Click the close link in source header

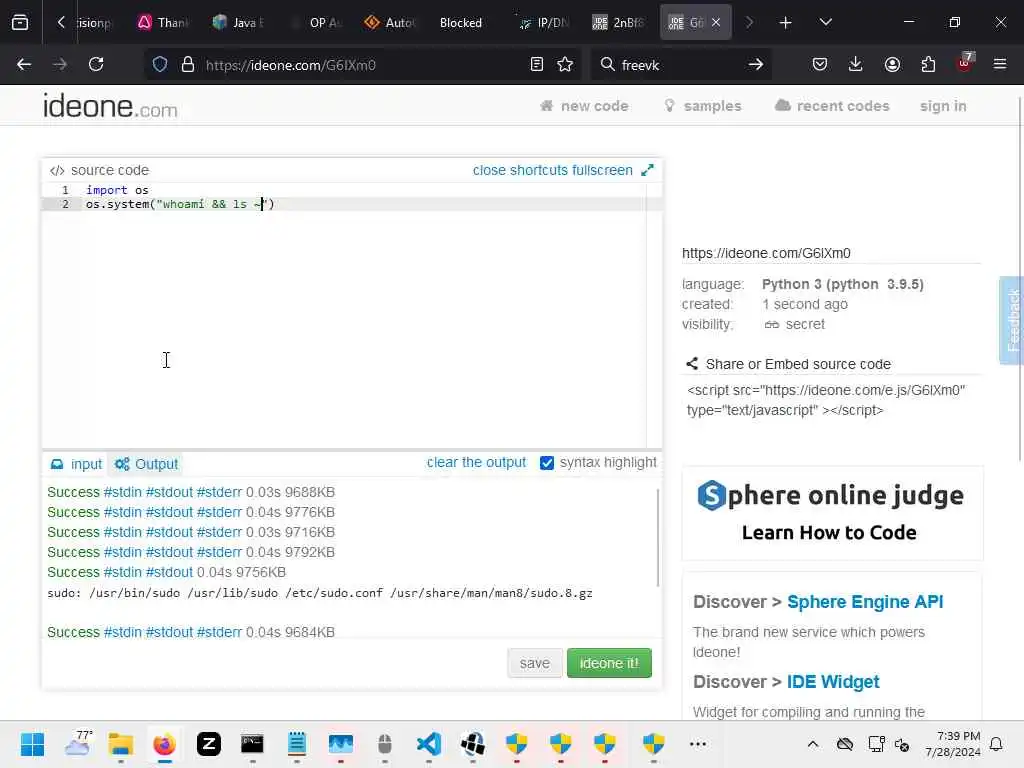(x=489, y=170)
